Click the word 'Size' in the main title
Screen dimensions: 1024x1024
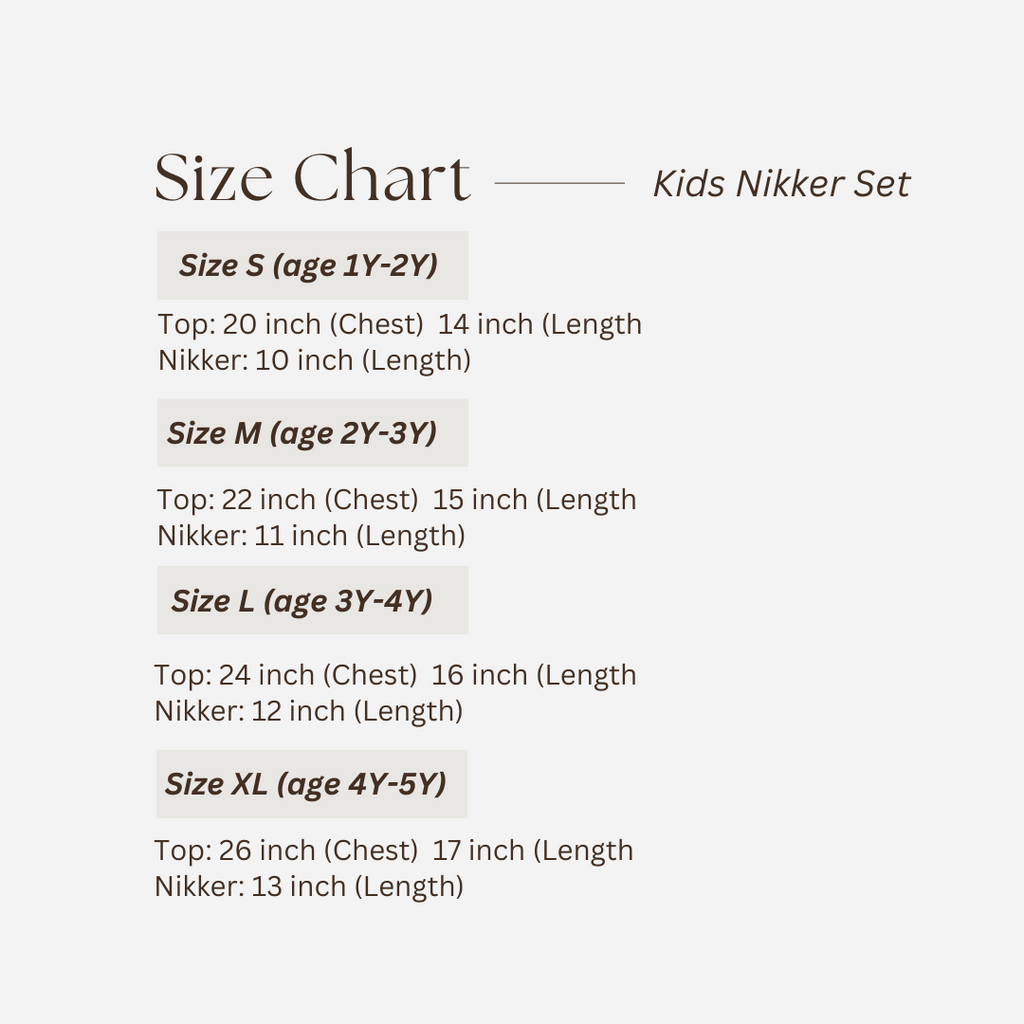[214, 179]
